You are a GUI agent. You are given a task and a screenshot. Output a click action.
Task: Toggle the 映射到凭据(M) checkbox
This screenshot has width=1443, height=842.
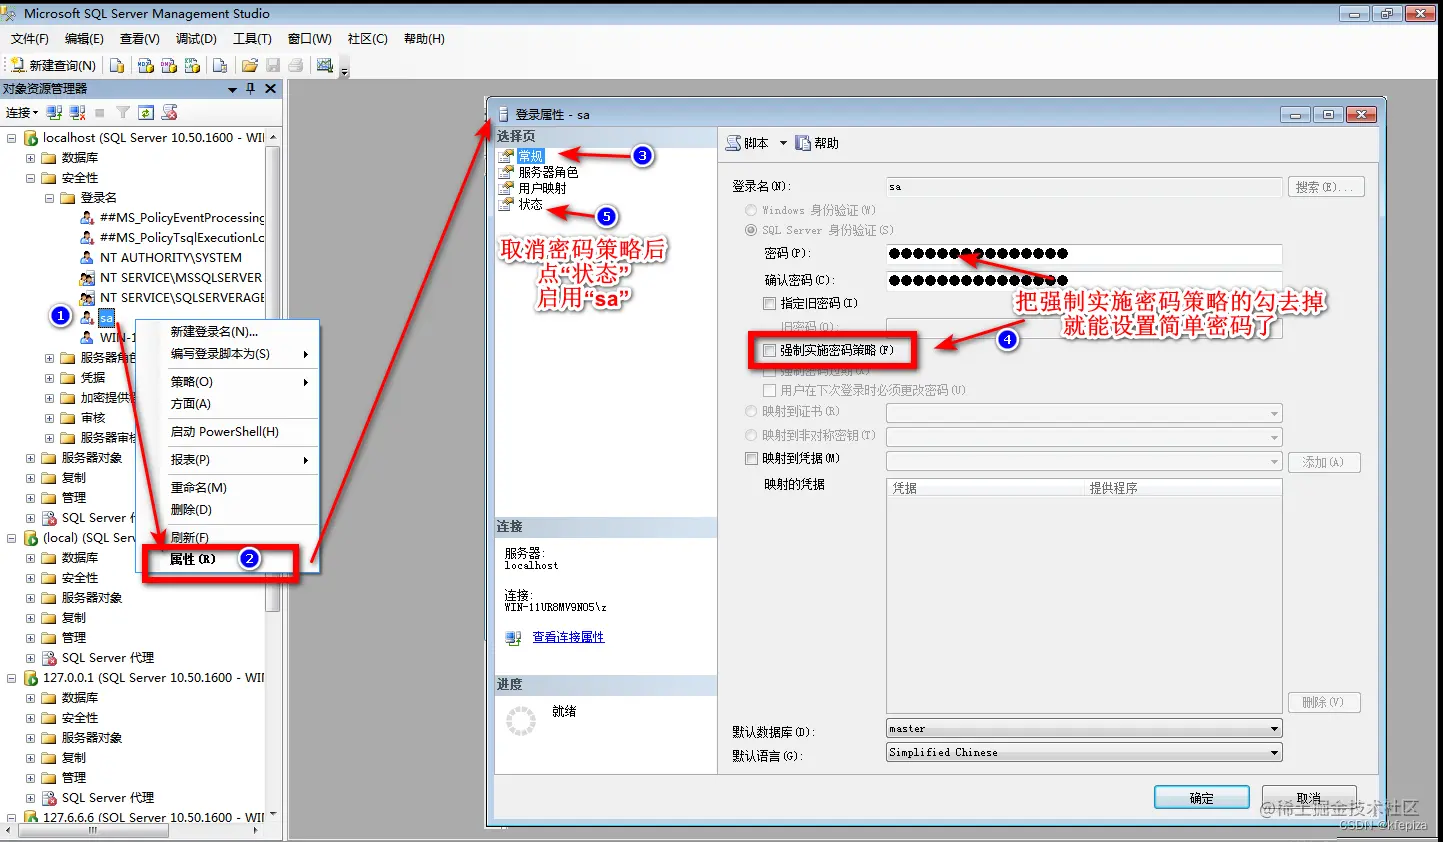coord(751,459)
